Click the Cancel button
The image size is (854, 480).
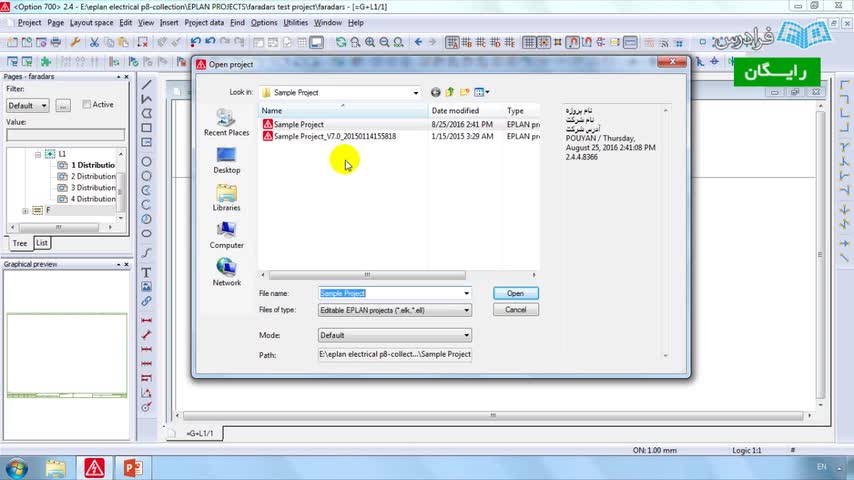coord(515,309)
